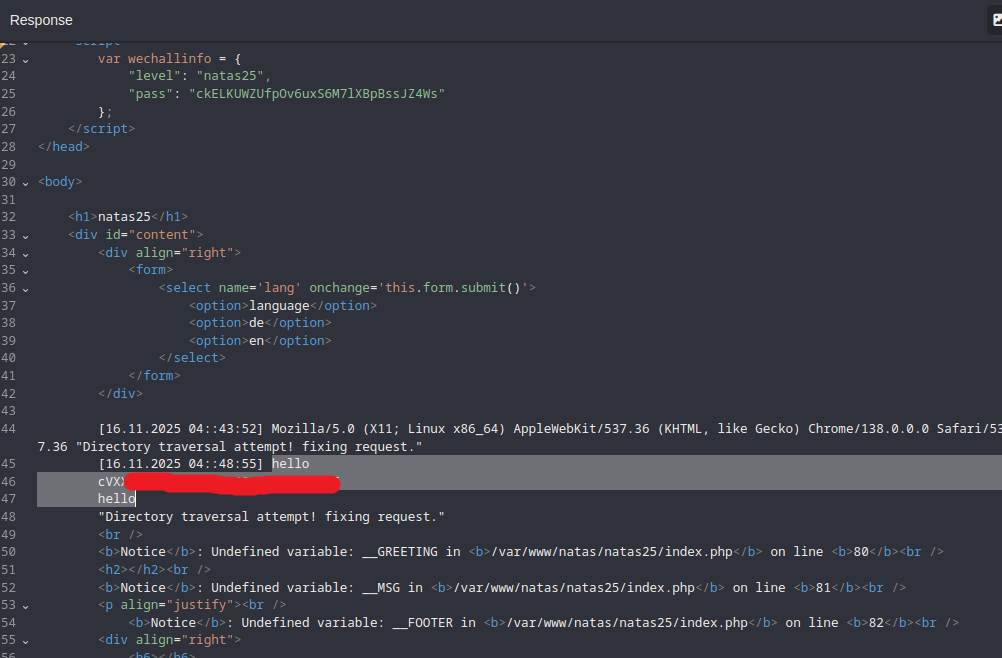Collapse the justify paragraph at line 53
This screenshot has height=658, width=1002.
coord(25,605)
